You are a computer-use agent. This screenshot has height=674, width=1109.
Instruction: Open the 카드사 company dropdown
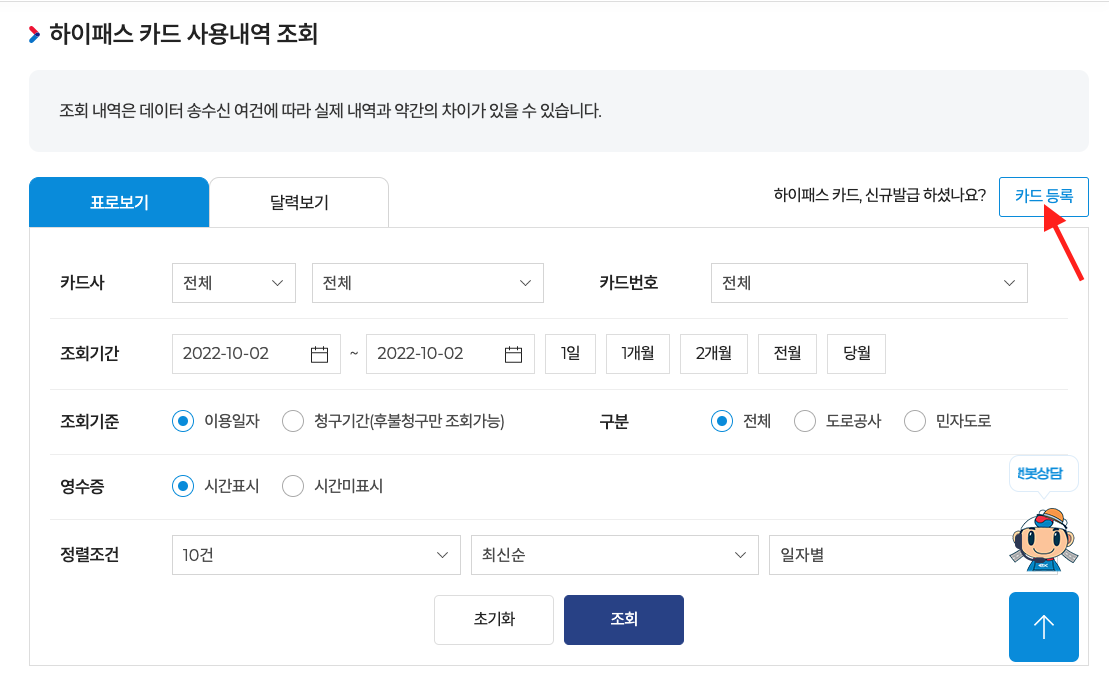pyautogui.click(x=233, y=283)
